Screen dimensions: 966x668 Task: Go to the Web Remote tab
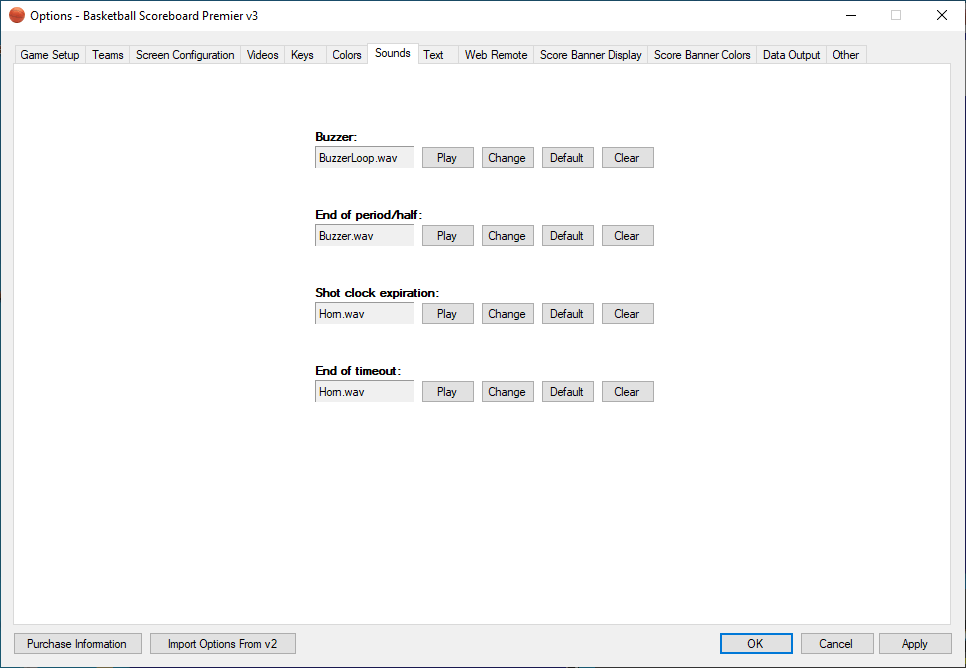pyautogui.click(x=496, y=55)
